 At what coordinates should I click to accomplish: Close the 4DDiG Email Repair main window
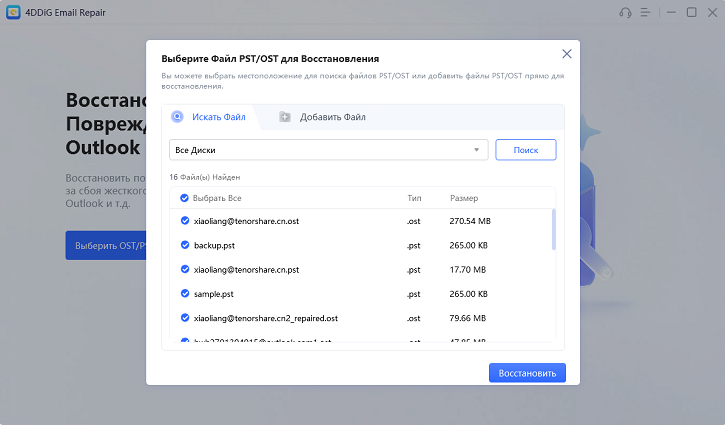click(712, 12)
